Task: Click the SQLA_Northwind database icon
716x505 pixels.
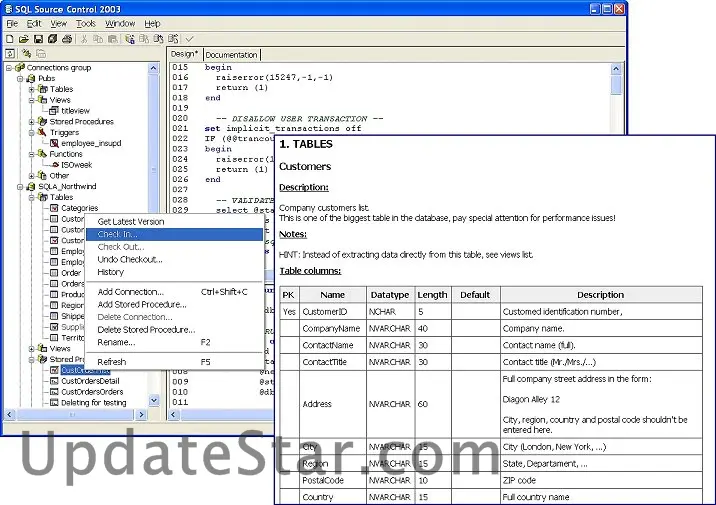Action: [x=31, y=187]
